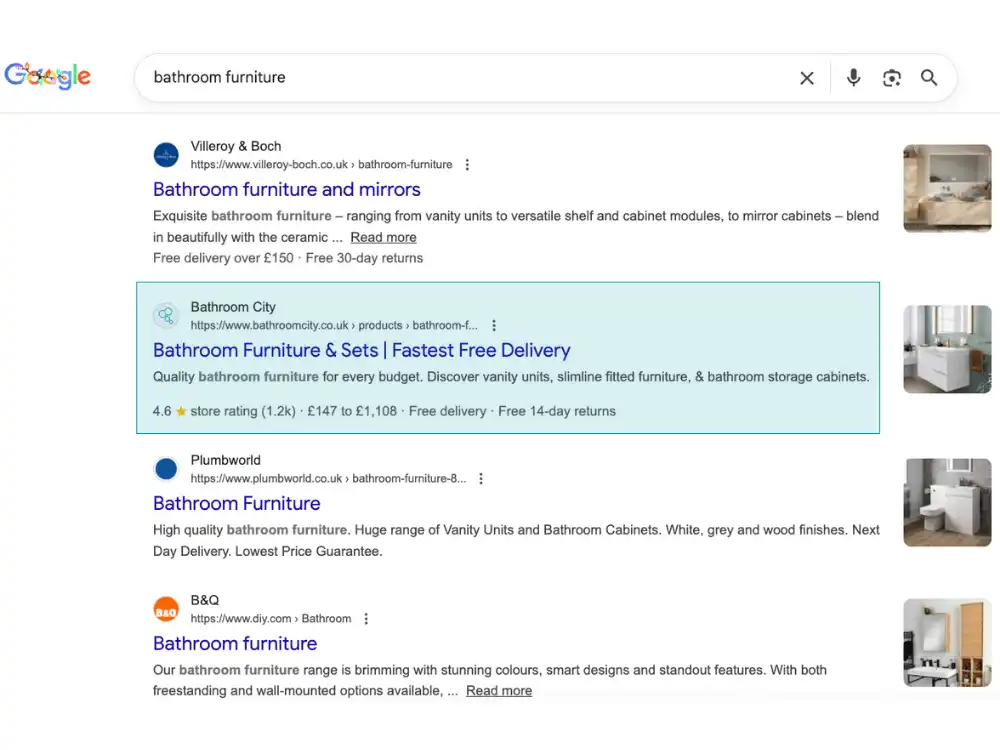Click the Villeroy & Boch site favicon

point(166,154)
